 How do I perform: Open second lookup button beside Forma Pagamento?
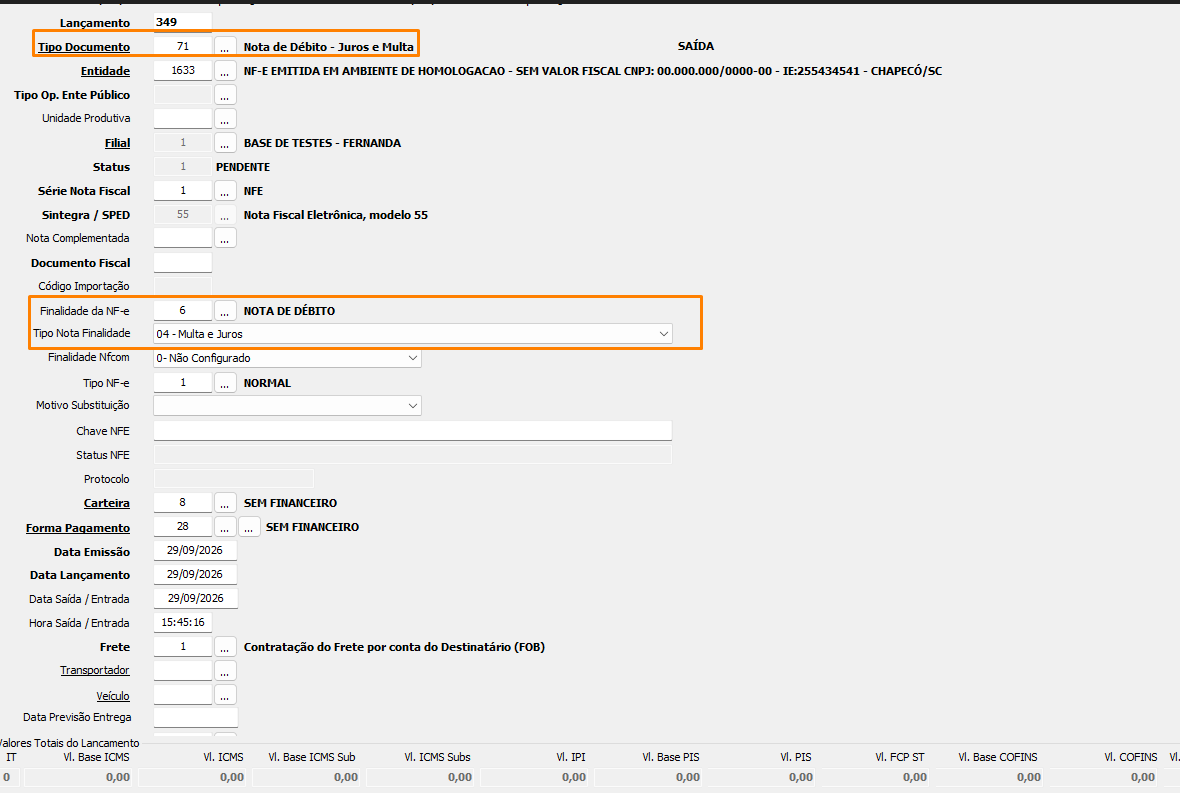click(x=249, y=527)
